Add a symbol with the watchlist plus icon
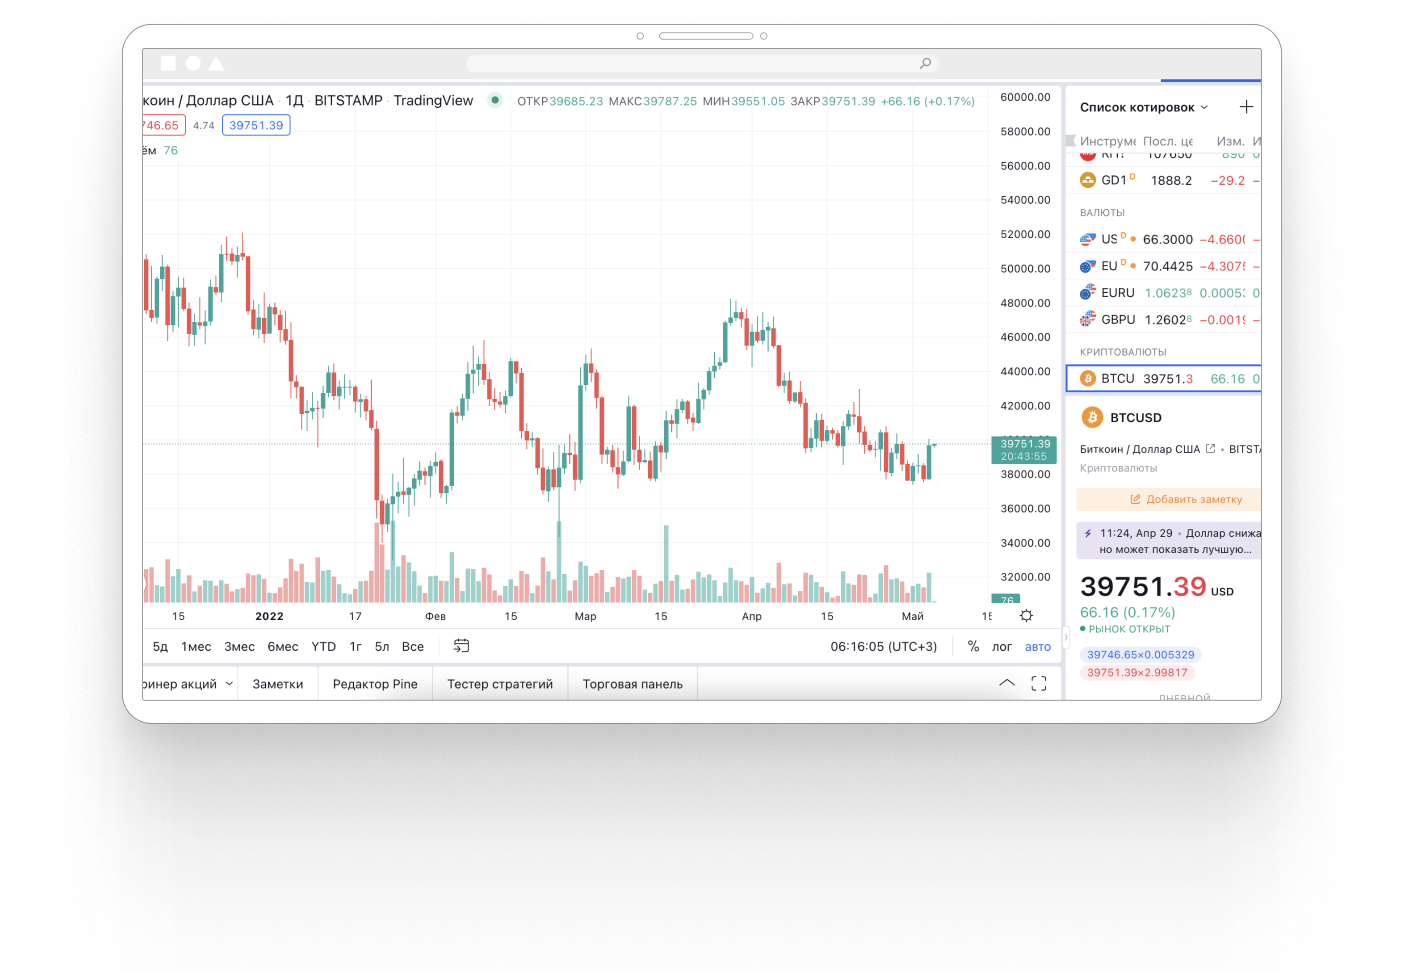 coord(1246,107)
